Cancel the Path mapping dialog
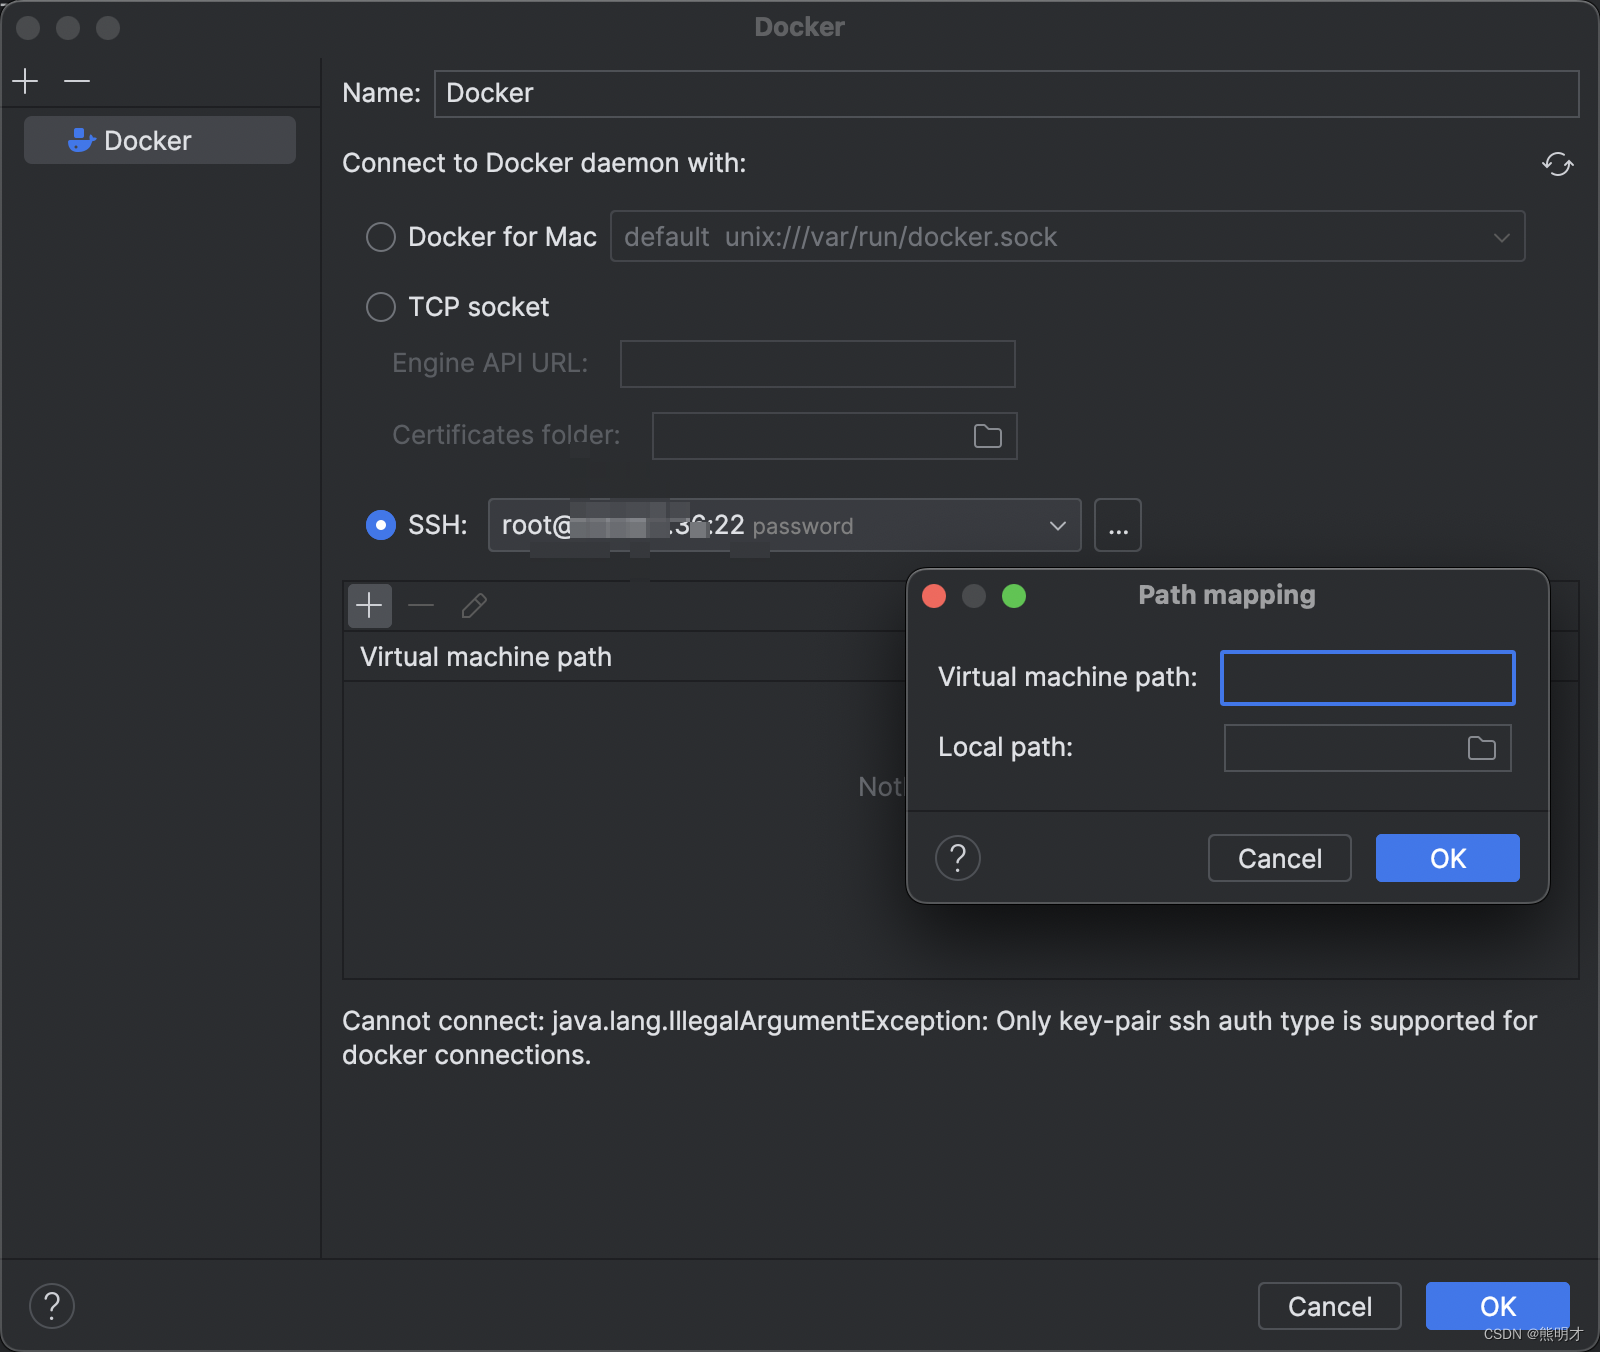Screen dimensions: 1600x1352 pos(1280,858)
